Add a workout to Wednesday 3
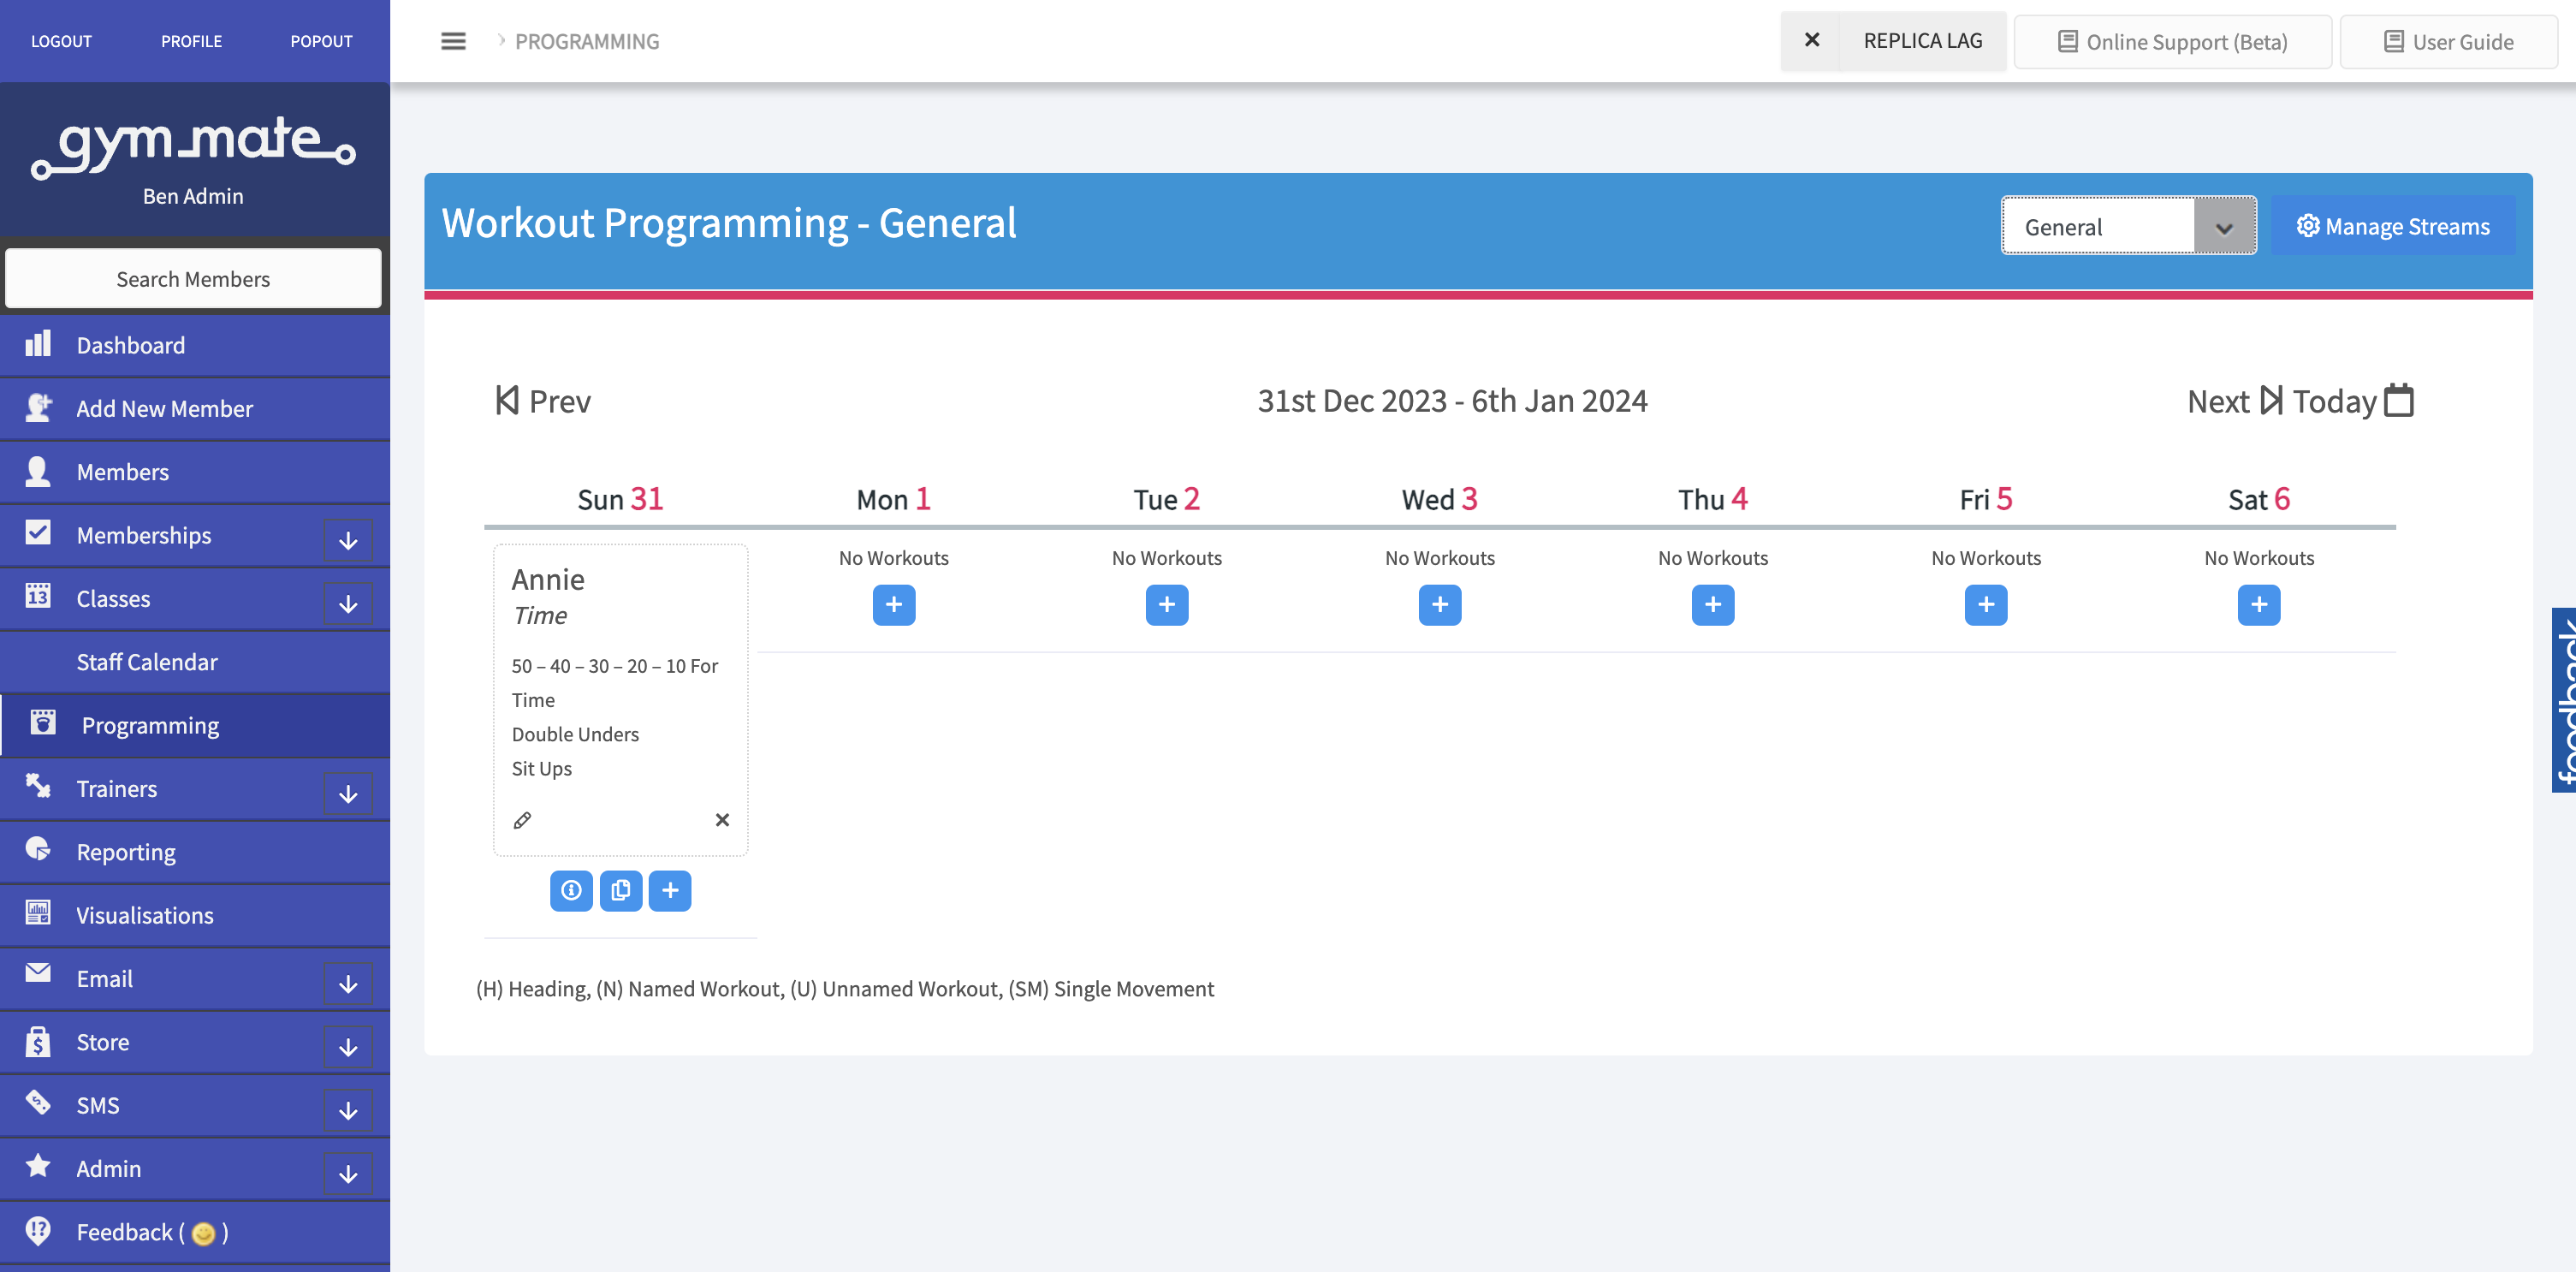The image size is (2576, 1272). (1440, 604)
